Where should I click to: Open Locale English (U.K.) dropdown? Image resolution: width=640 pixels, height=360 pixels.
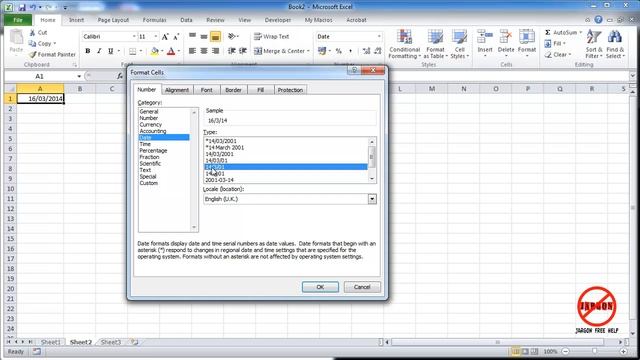[372, 199]
